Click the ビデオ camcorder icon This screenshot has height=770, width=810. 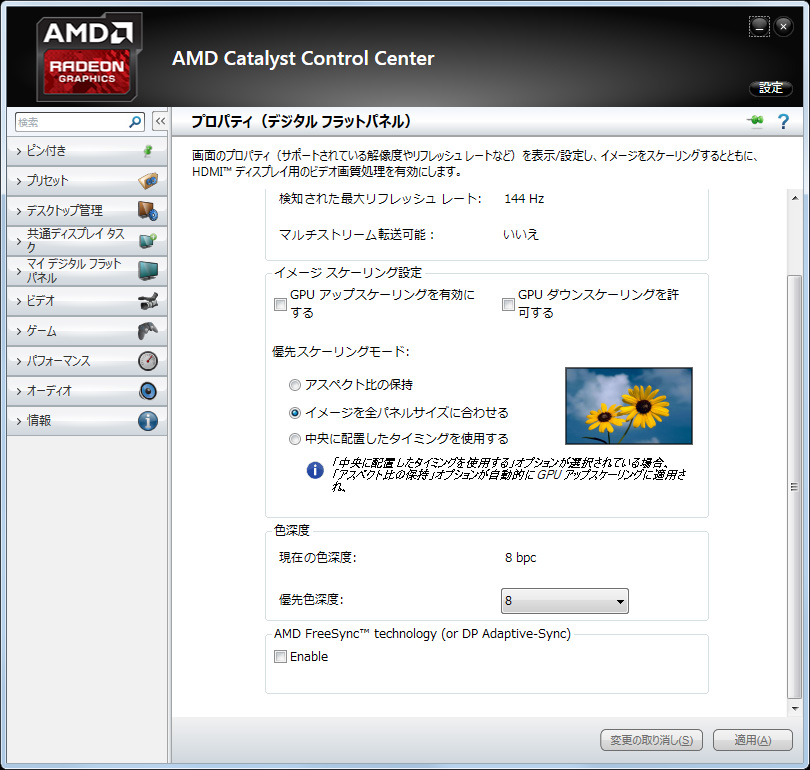(148, 301)
